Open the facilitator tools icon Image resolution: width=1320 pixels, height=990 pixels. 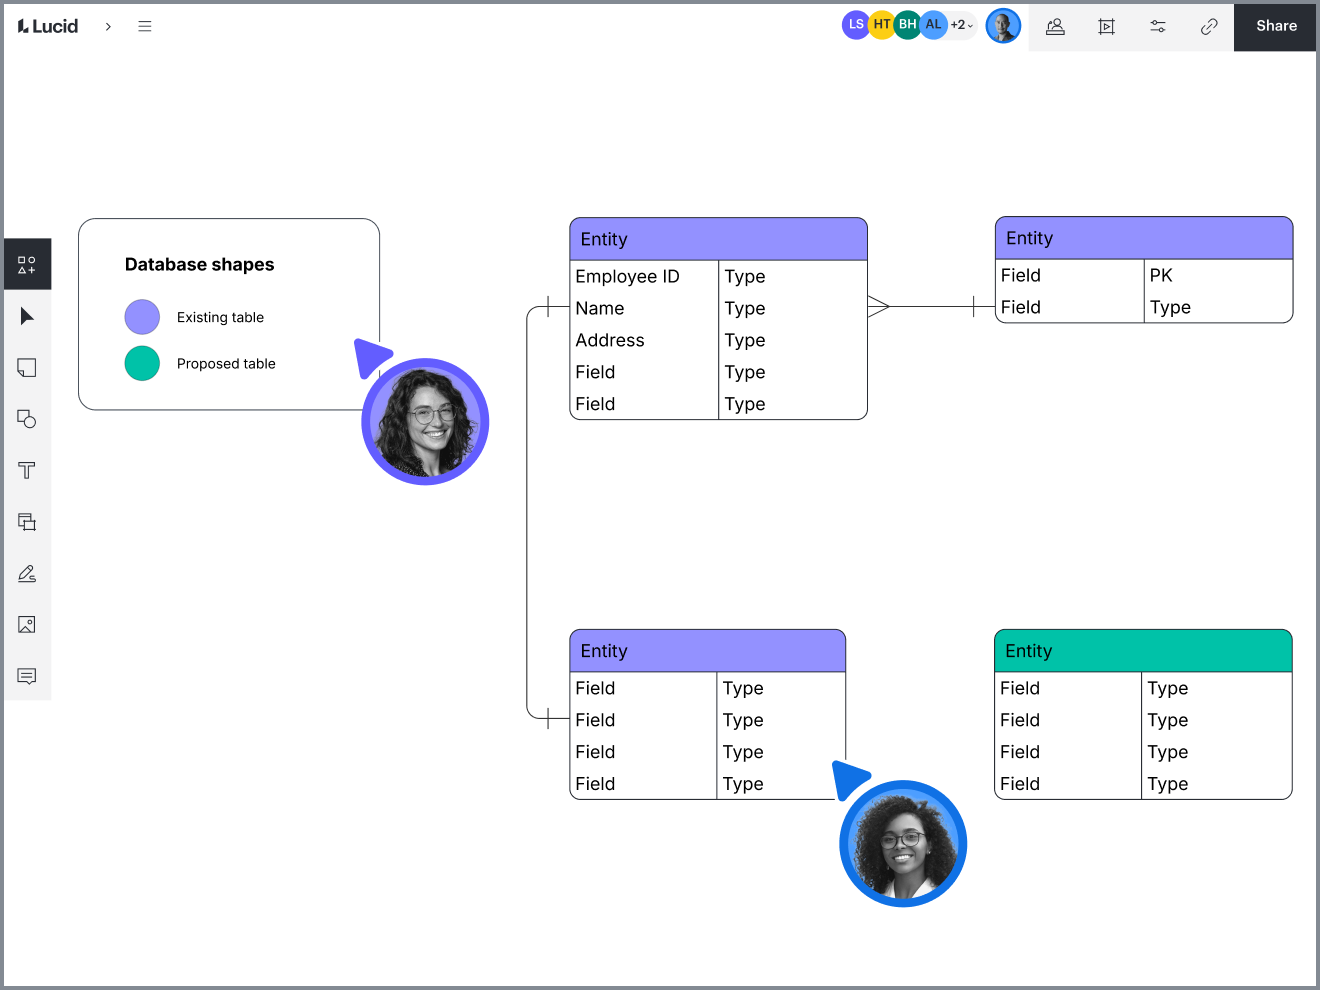pyautogui.click(x=1055, y=27)
